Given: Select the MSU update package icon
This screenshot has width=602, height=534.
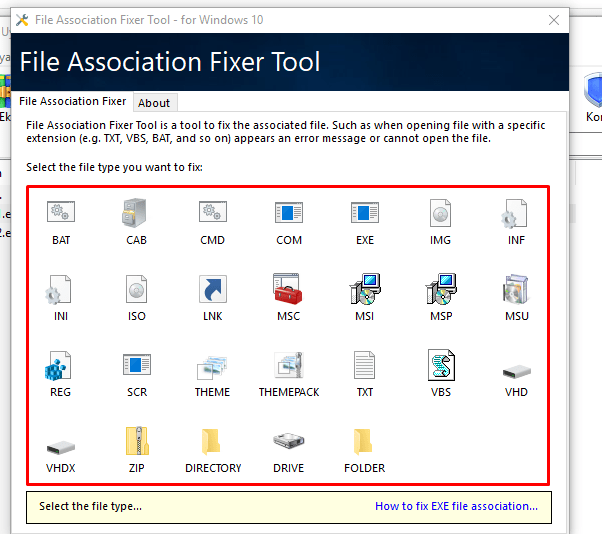Looking at the screenshot, I should tap(516, 289).
